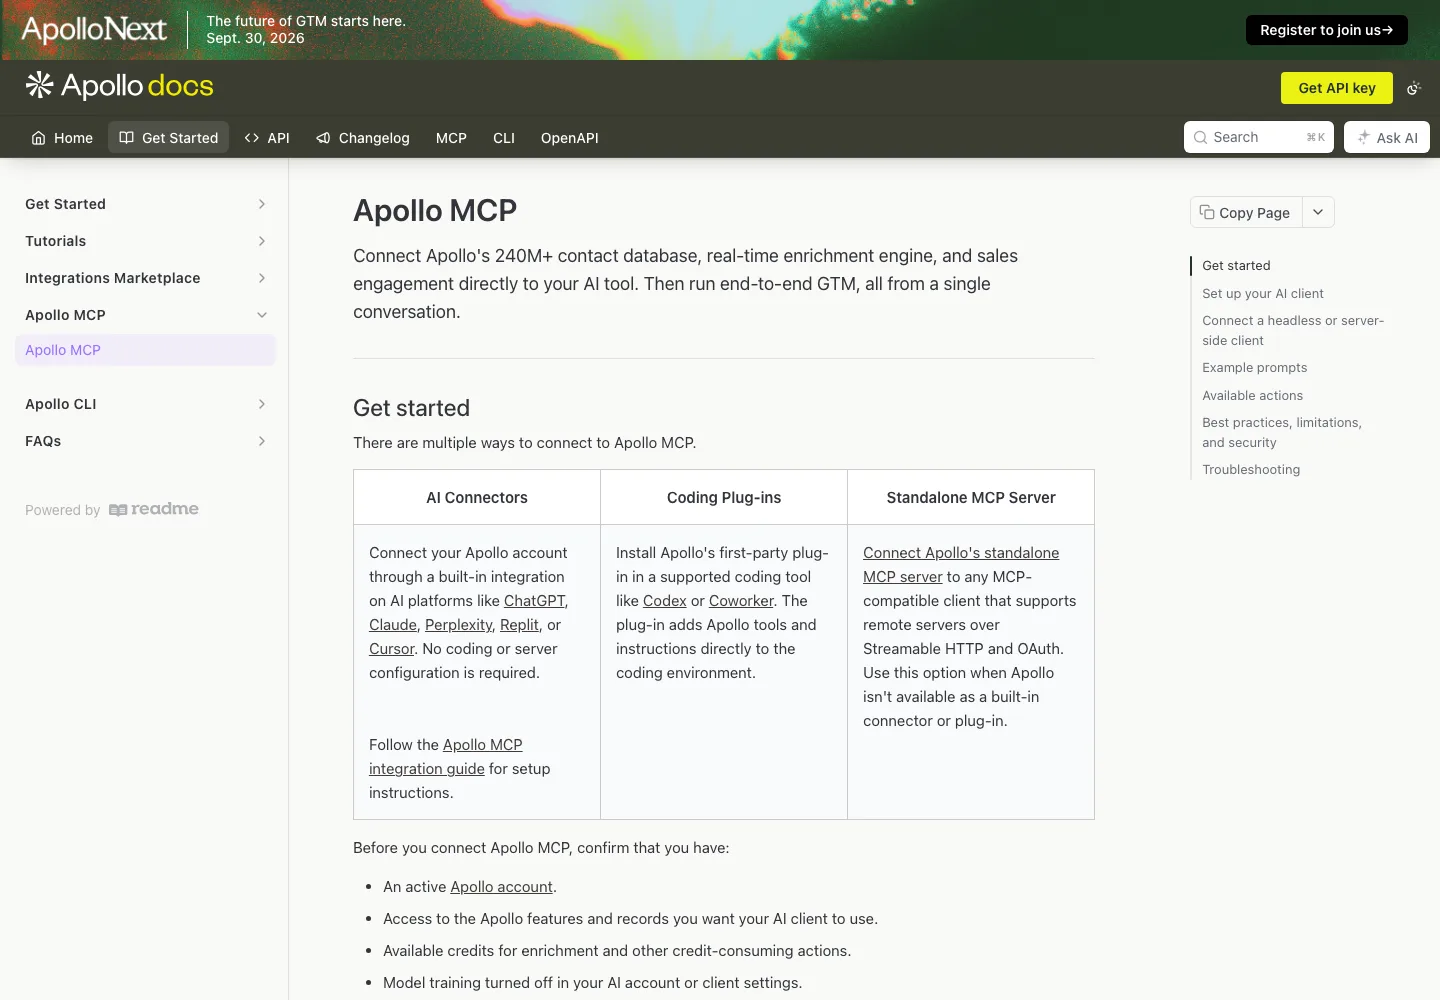
Task: Click the readme logo in sidebar
Action: [x=154, y=509]
